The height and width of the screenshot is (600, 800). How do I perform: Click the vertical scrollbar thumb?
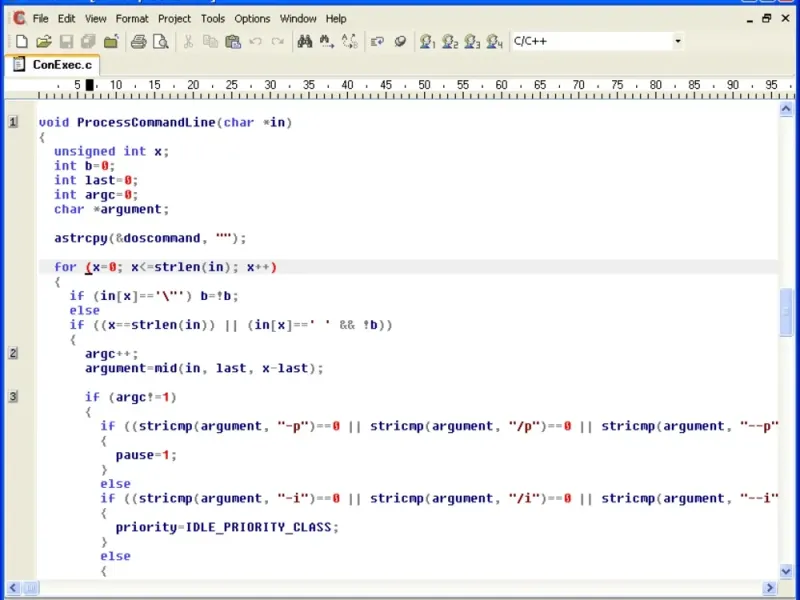787,312
